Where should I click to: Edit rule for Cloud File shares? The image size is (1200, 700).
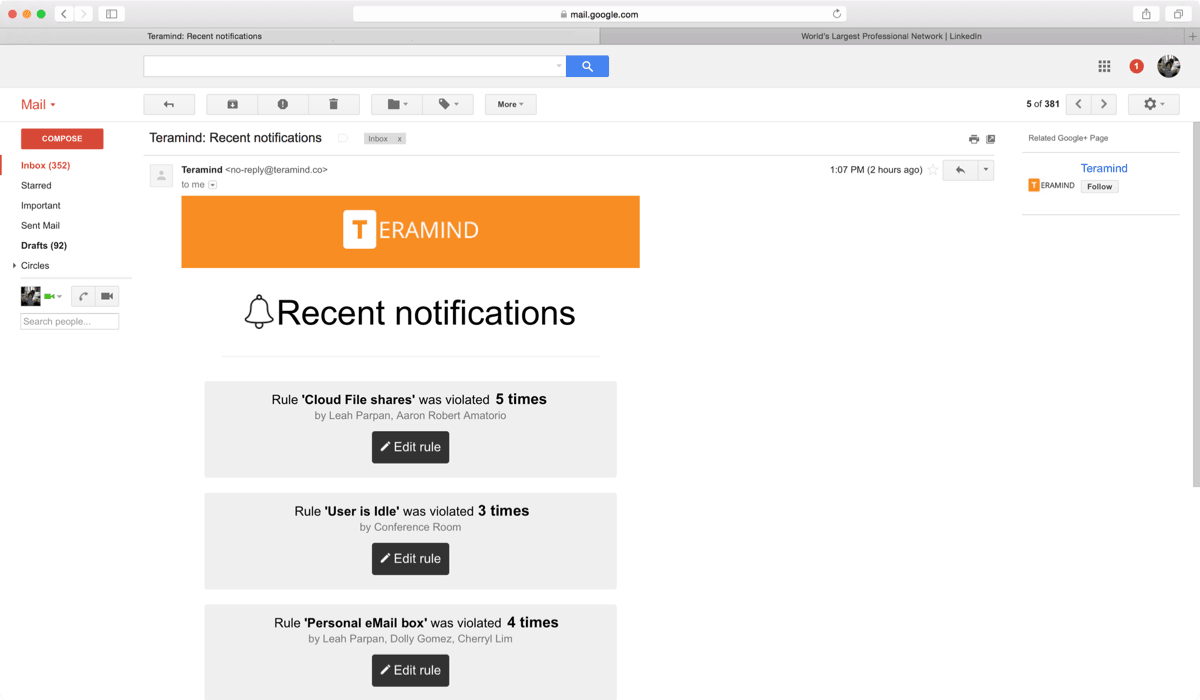(410, 447)
